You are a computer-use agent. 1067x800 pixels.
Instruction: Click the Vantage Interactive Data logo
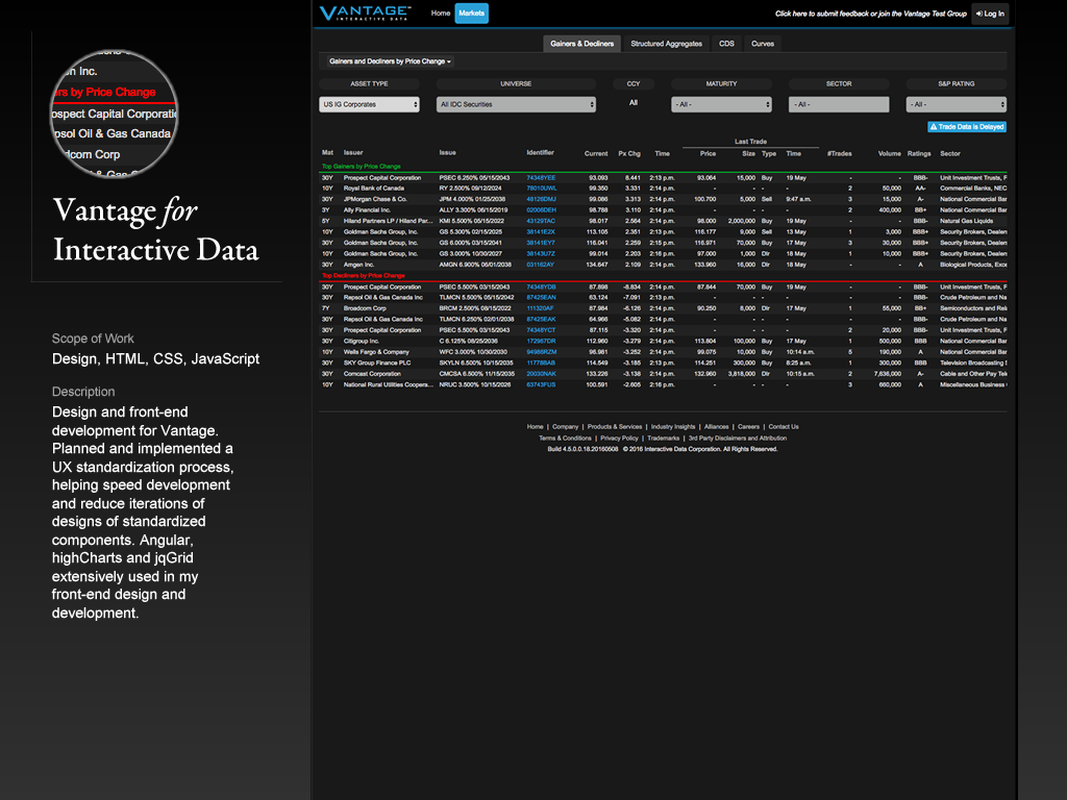pos(365,13)
